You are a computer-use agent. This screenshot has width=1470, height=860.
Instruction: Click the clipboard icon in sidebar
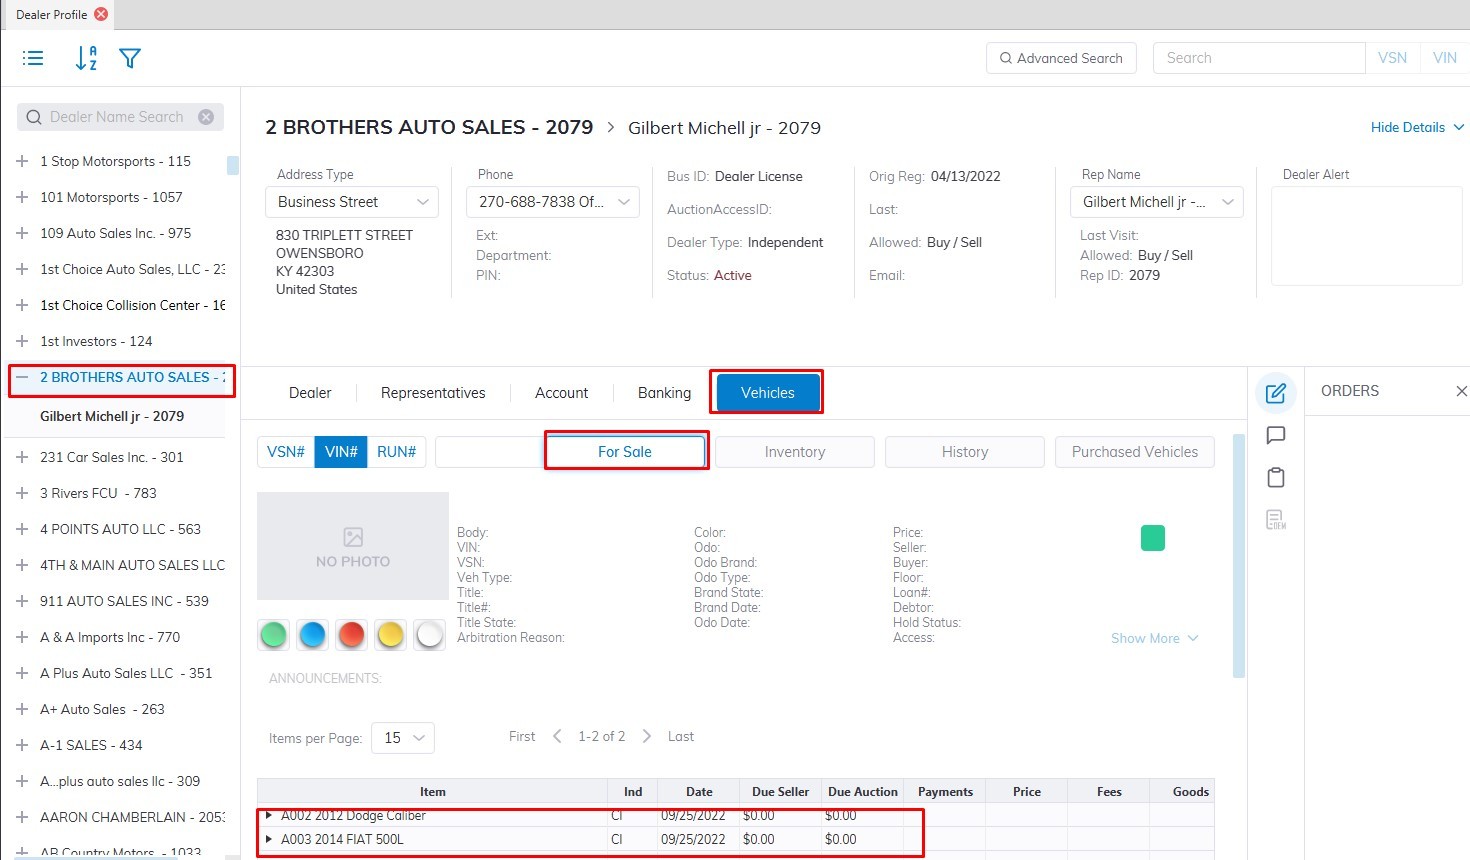coord(1275,478)
